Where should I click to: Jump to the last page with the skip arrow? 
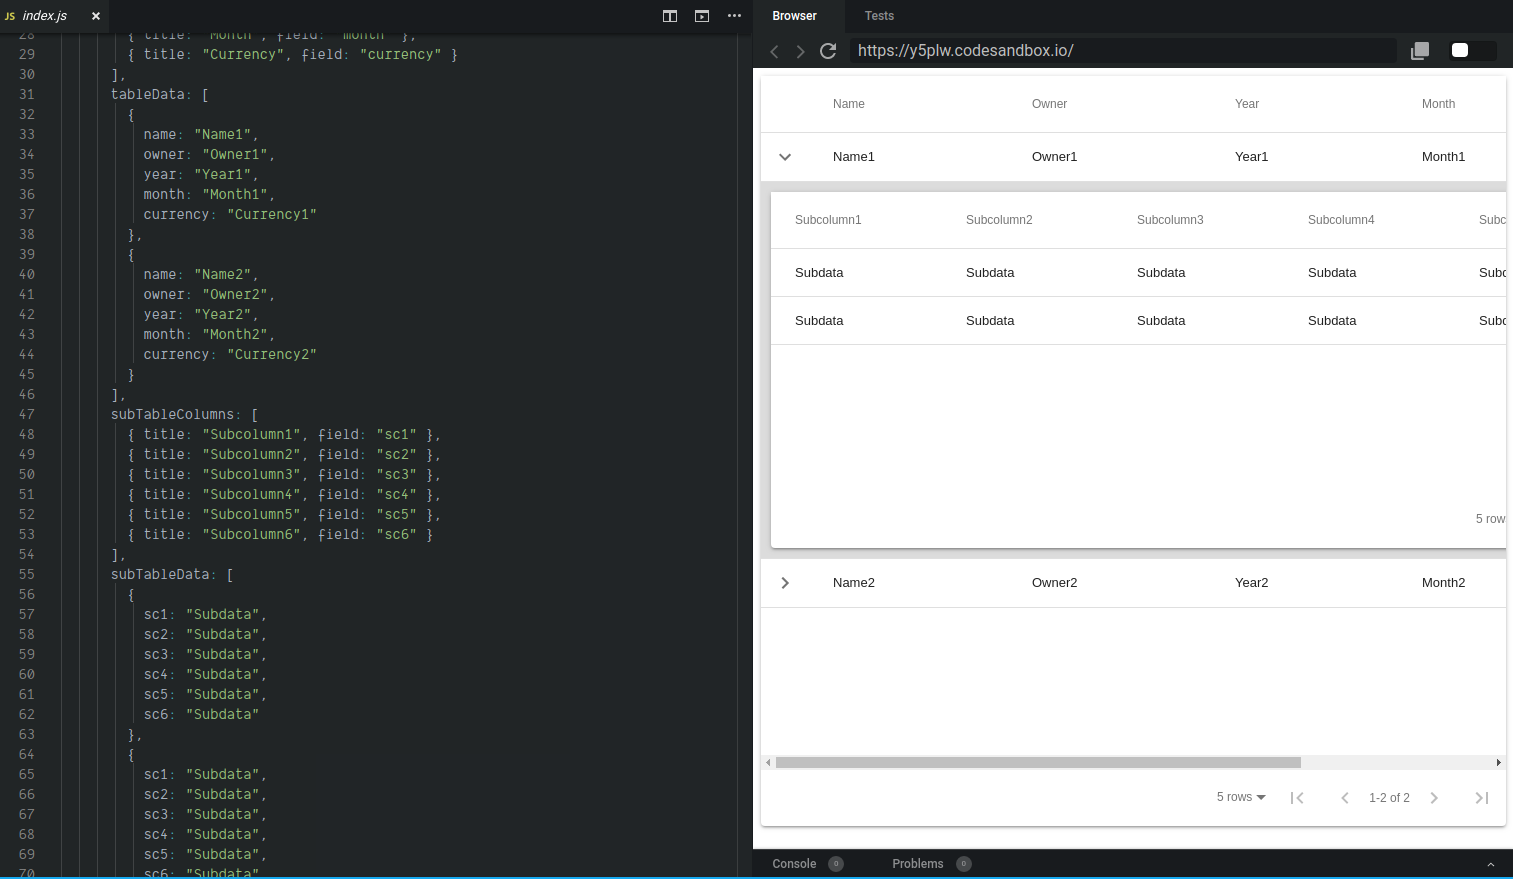[1481, 797]
